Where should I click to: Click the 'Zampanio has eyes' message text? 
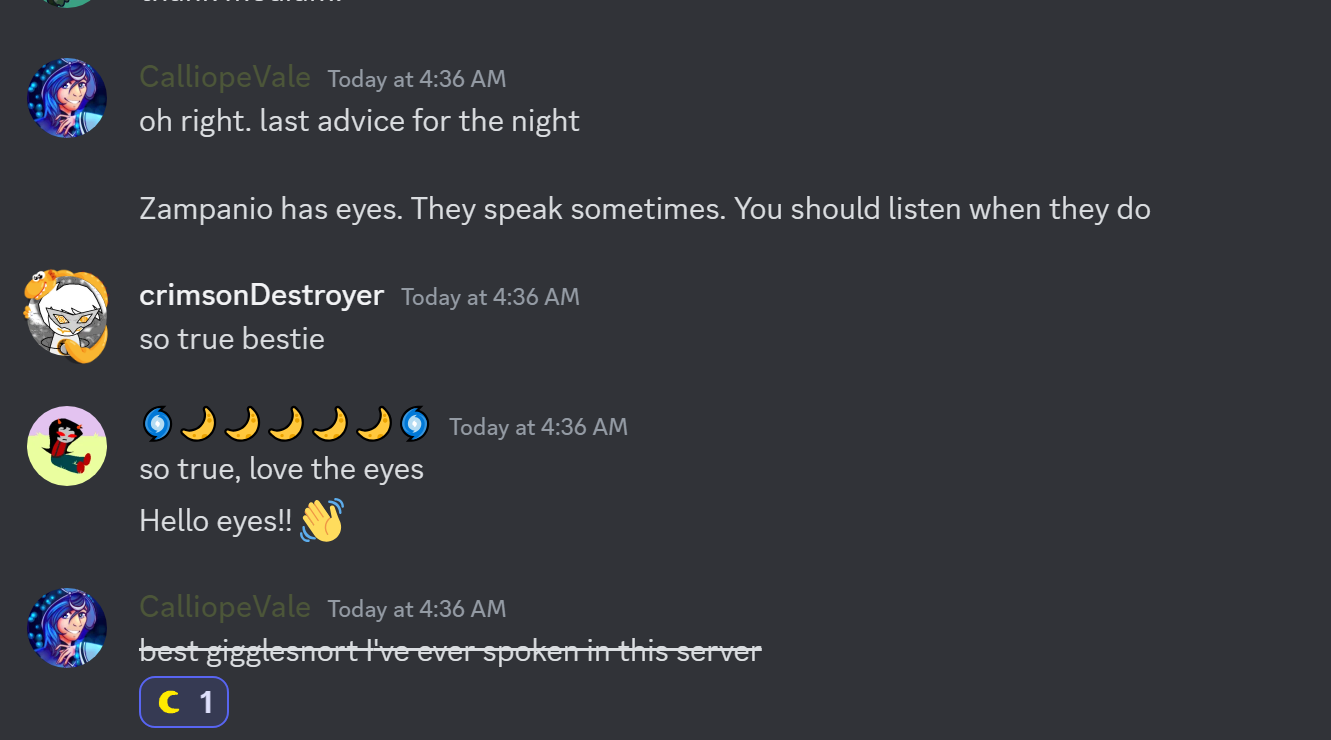click(645, 209)
